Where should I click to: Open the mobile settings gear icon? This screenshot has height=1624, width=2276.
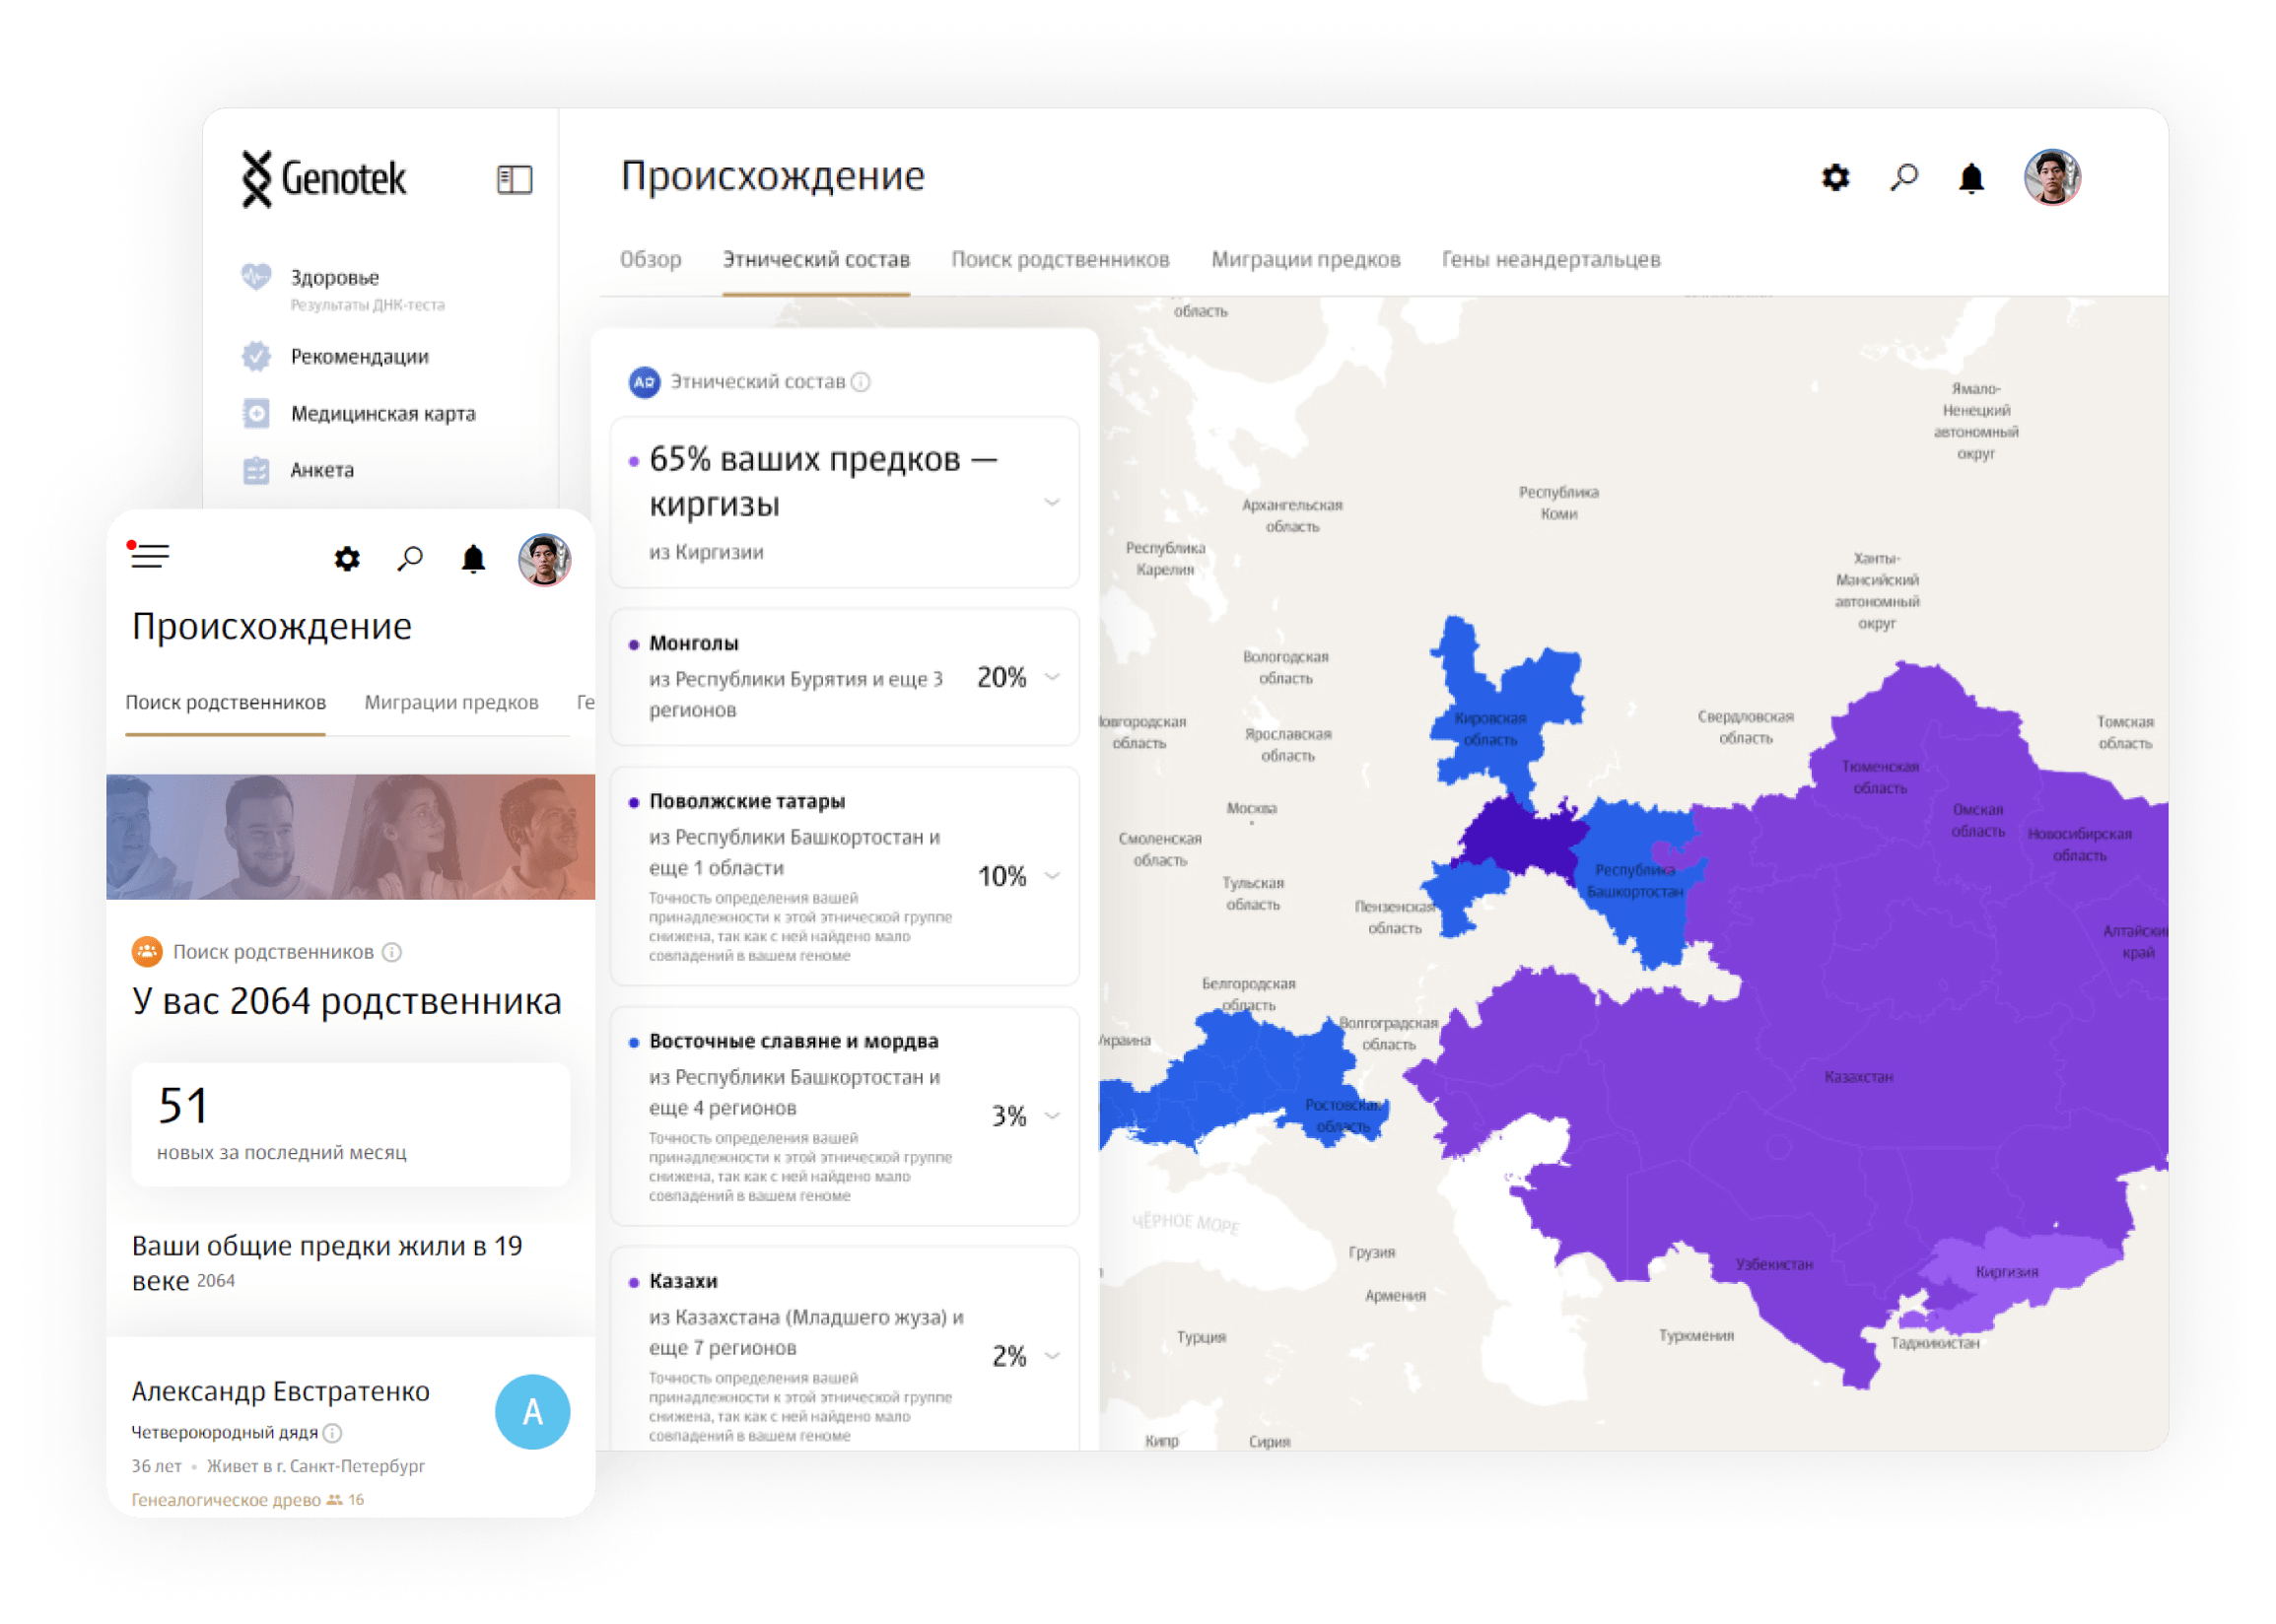[x=347, y=558]
